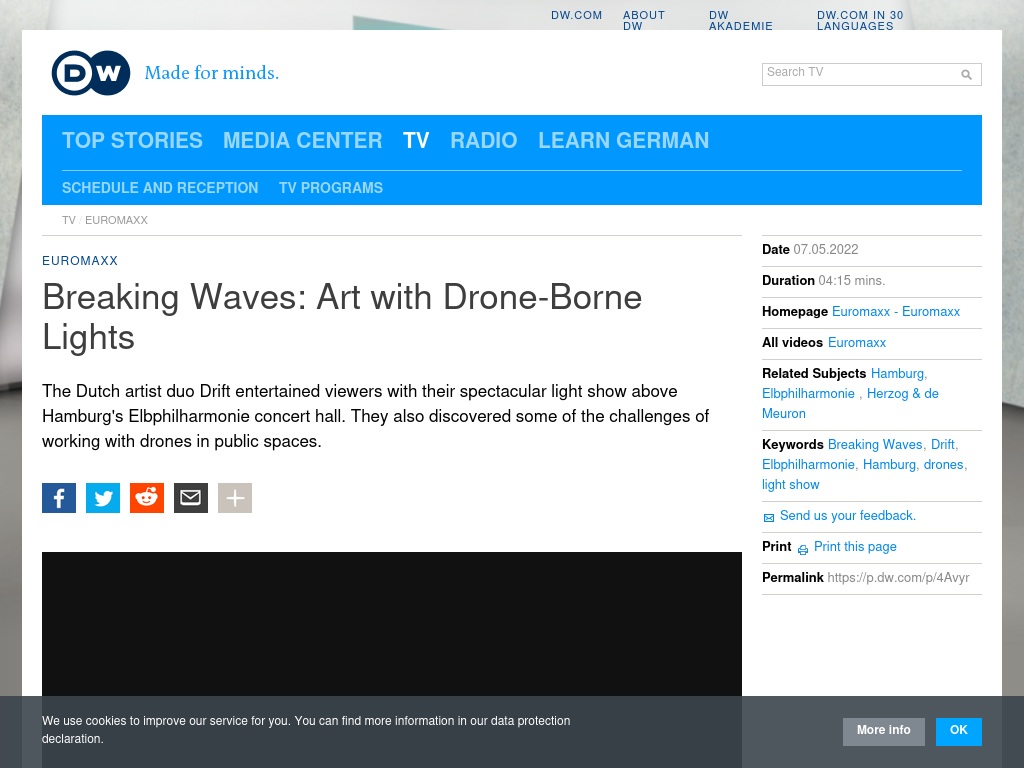Image resolution: width=1024 pixels, height=768 pixels.
Task: Share article via email icon
Action: point(191,498)
